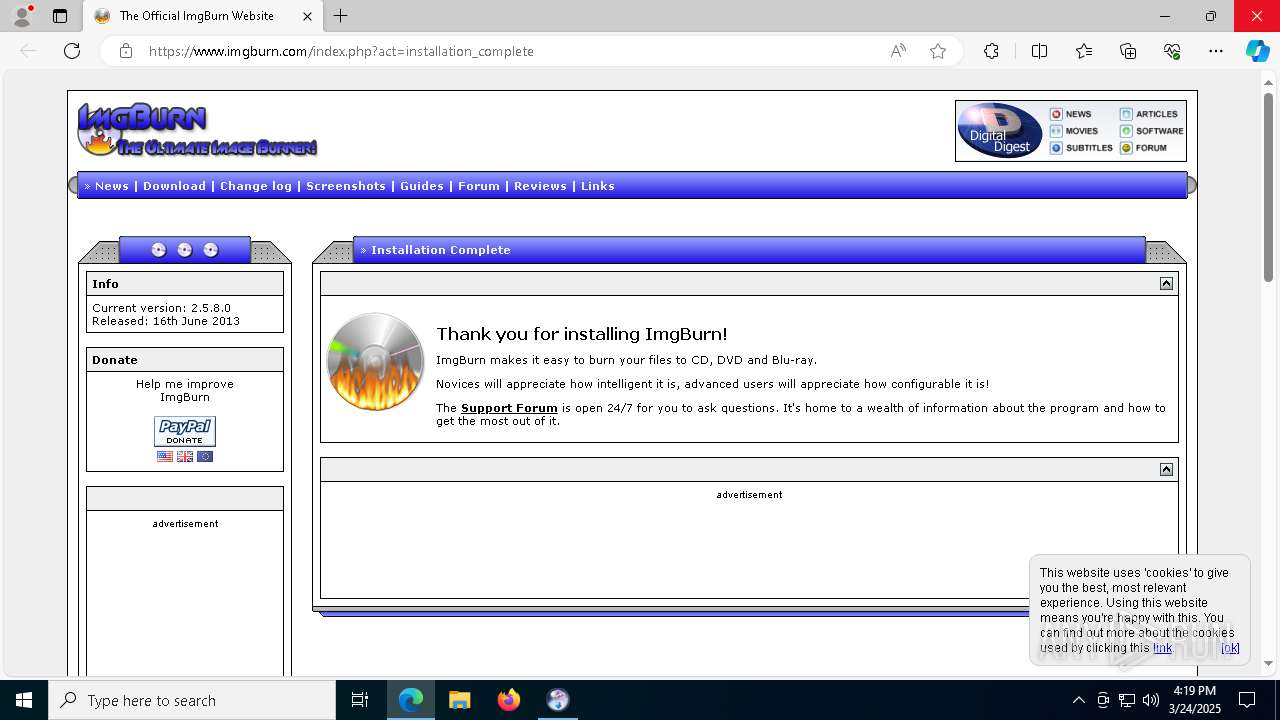Open a new browser tab
Viewport: 1280px width, 720px height.
tap(341, 16)
